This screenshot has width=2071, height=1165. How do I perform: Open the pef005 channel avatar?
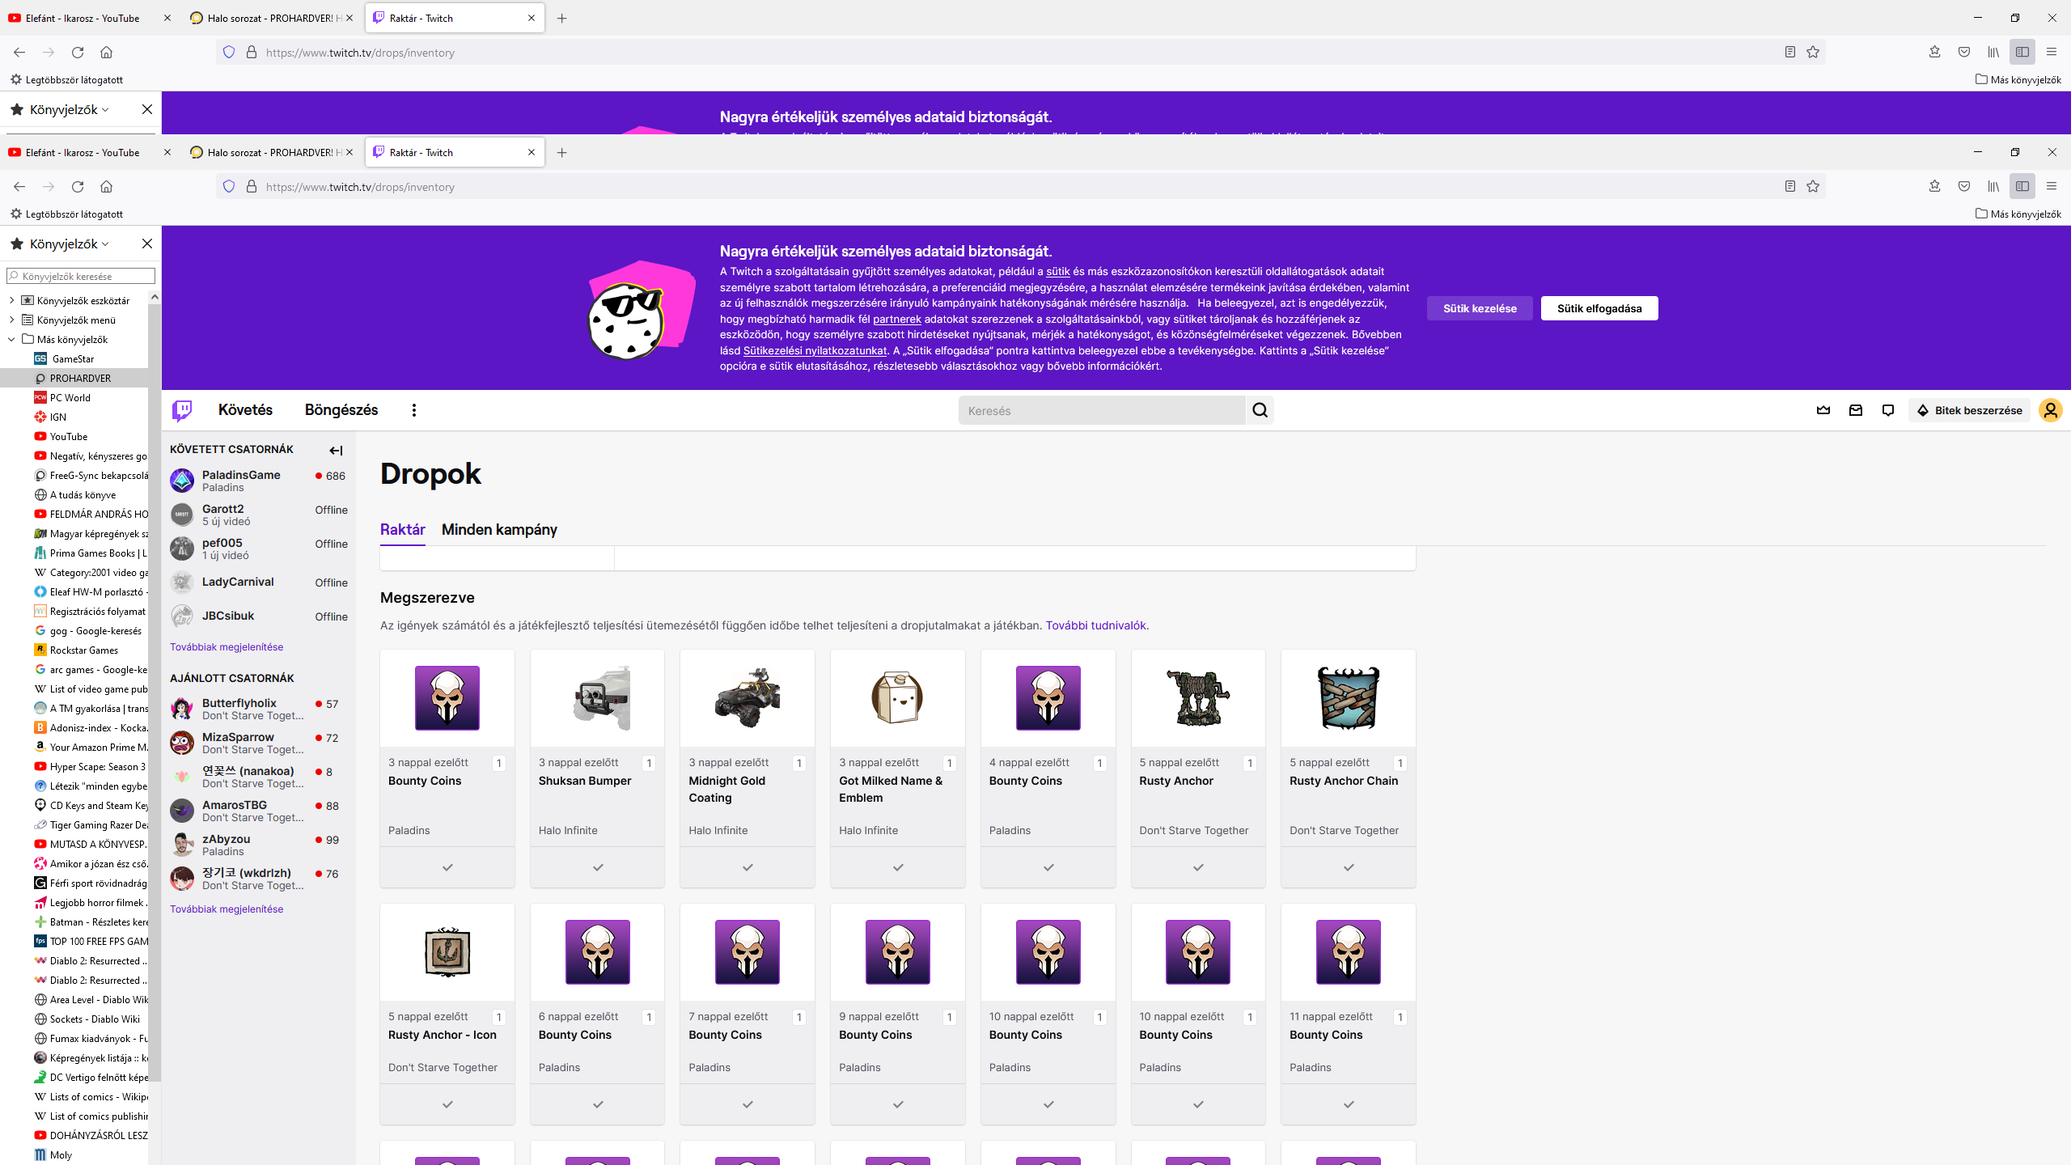182,549
